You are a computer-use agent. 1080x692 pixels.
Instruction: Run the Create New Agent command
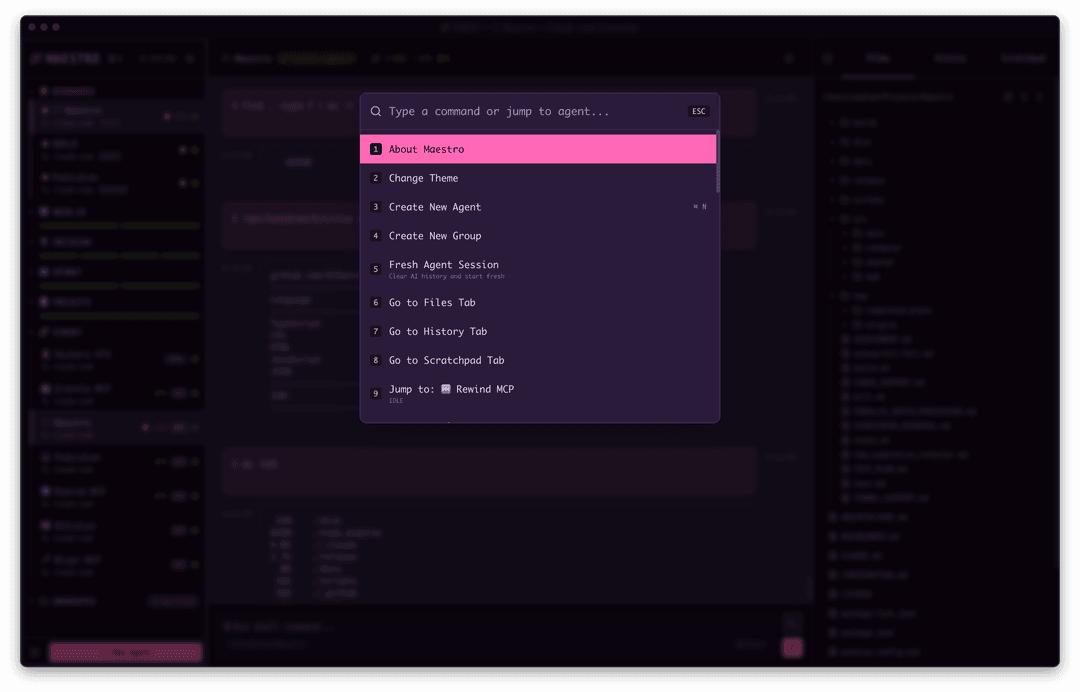point(538,207)
